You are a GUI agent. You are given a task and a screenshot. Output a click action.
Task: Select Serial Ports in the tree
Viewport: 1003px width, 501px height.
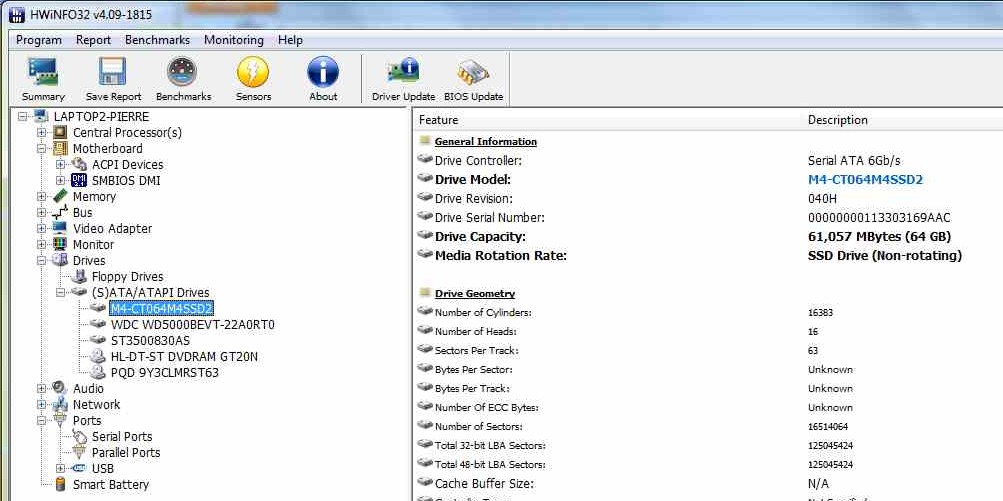[x=122, y=436]
